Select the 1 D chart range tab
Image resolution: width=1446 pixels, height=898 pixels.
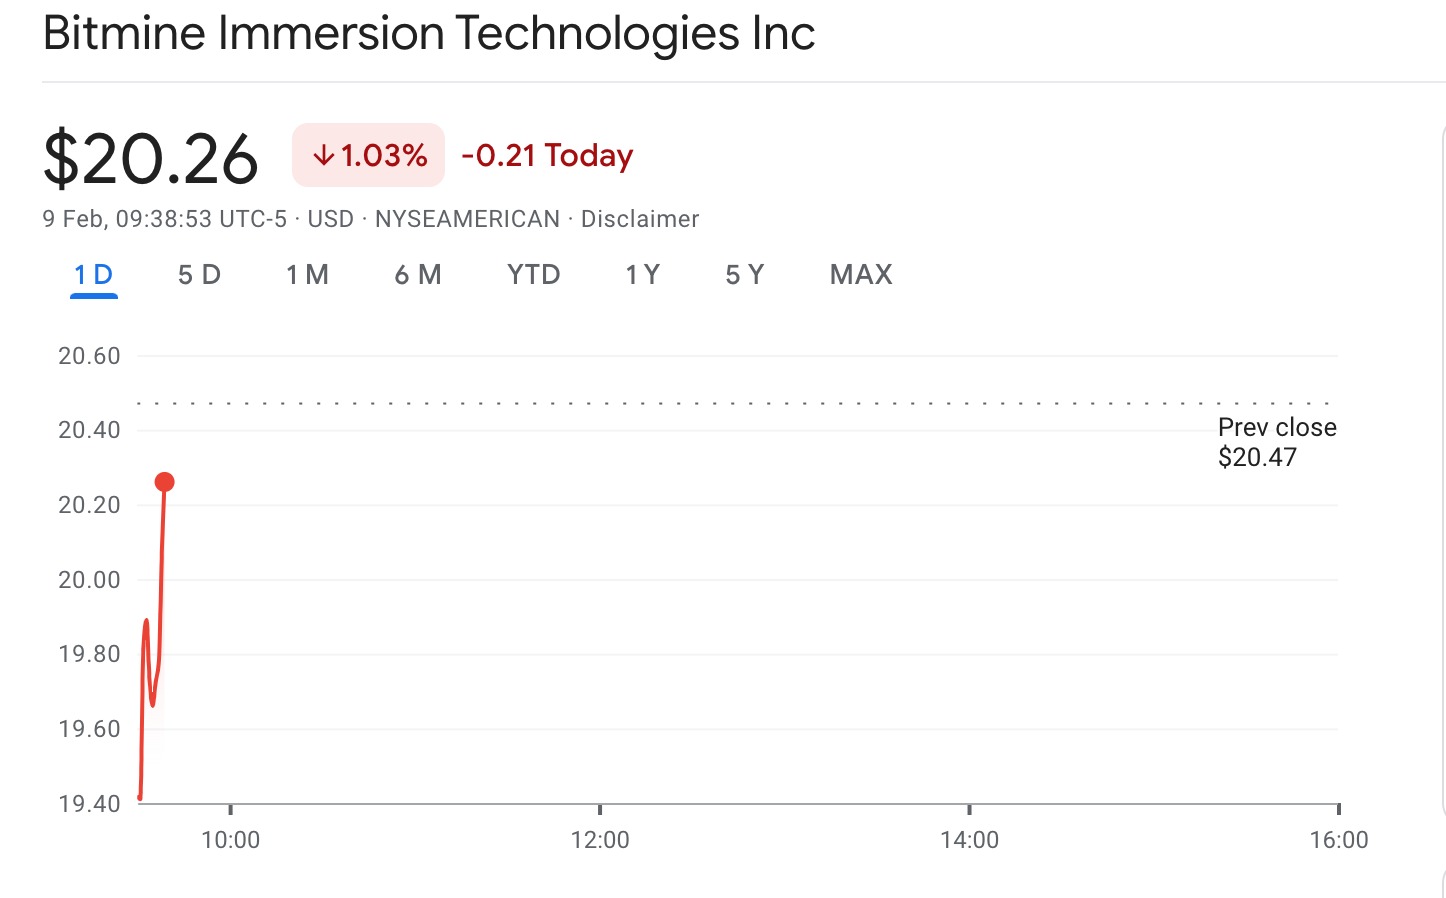94,275
